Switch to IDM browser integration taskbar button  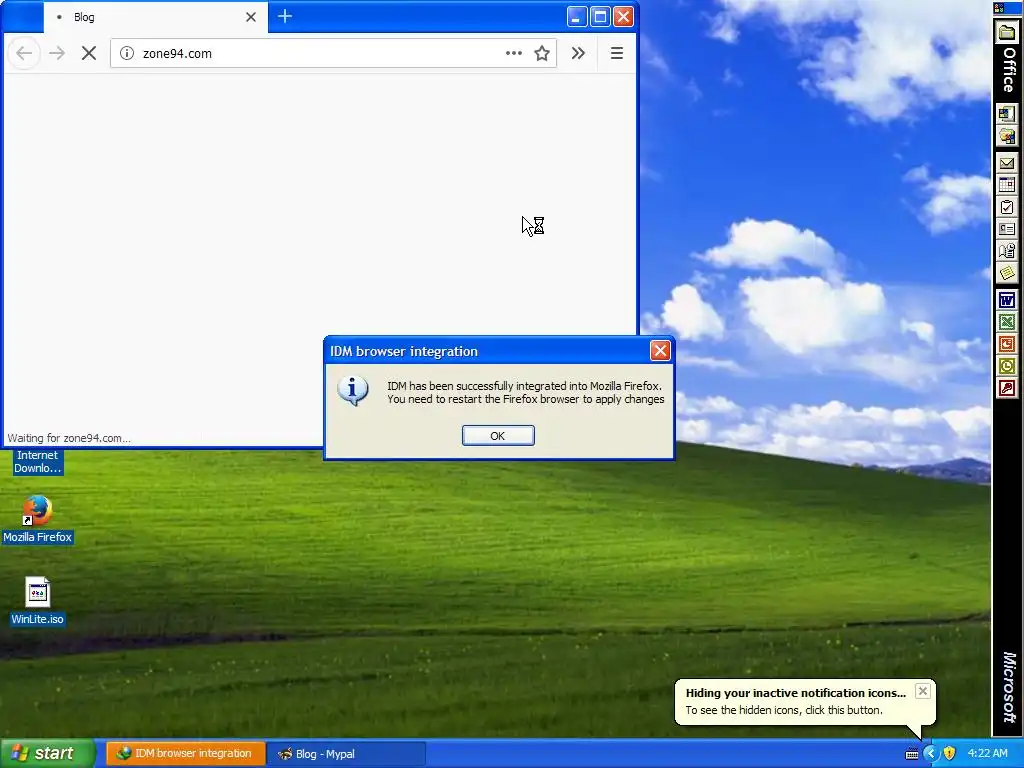pos(185,754)
